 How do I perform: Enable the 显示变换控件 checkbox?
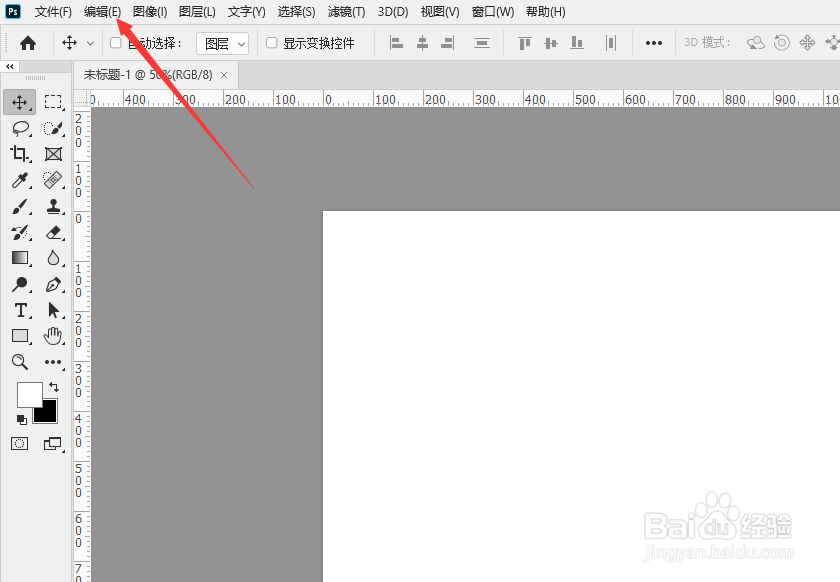pos(272,42)
